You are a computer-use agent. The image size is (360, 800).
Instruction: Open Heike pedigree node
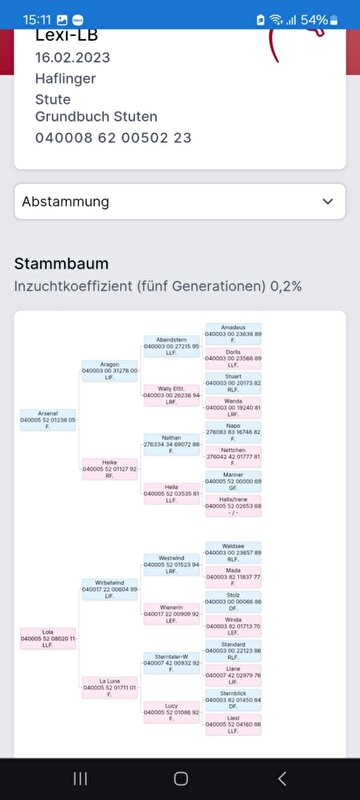(110, 469)
